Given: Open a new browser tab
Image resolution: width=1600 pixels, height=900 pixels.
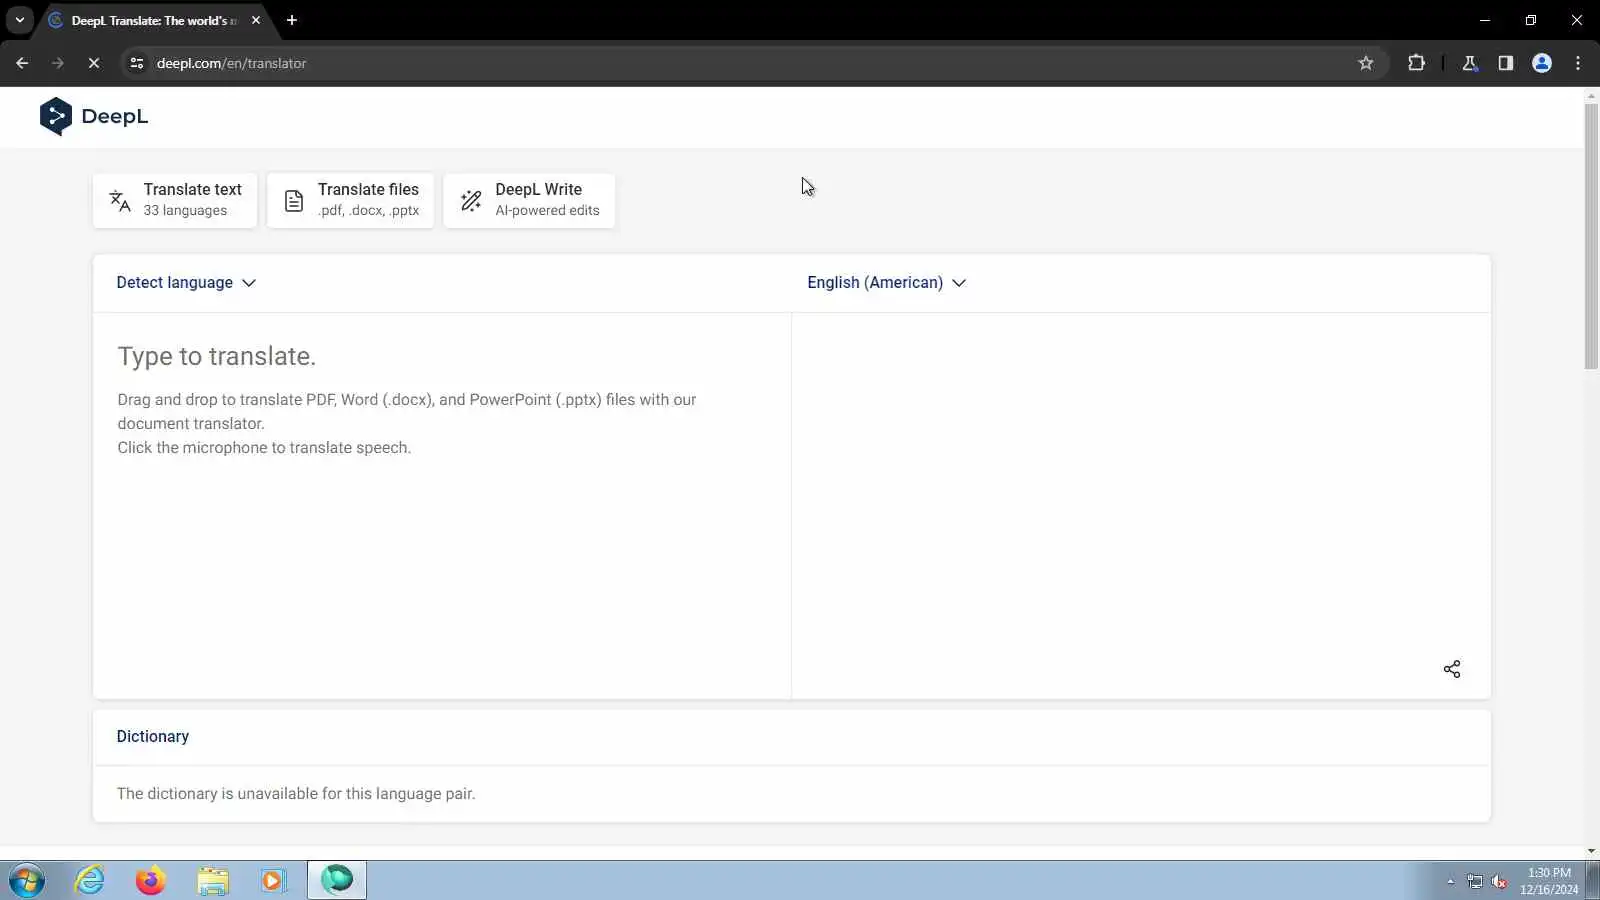Looking at the screenshot, I should (292, 20).
